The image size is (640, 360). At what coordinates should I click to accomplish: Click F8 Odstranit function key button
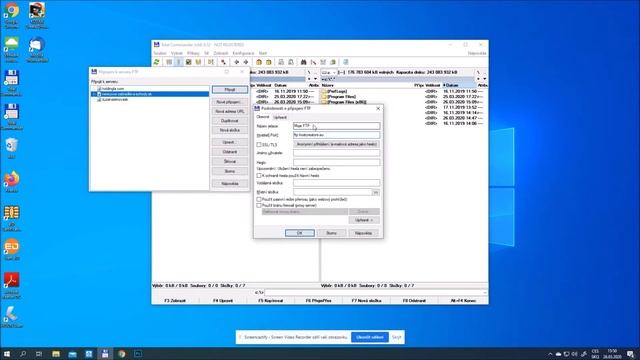pyautogui.click(x=414, y=300)
